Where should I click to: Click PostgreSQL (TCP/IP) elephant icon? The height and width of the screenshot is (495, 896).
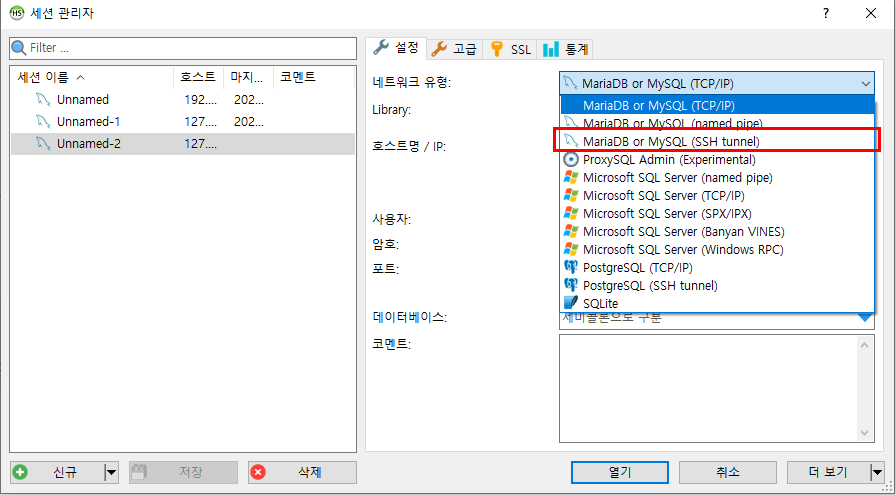[570, 267]
